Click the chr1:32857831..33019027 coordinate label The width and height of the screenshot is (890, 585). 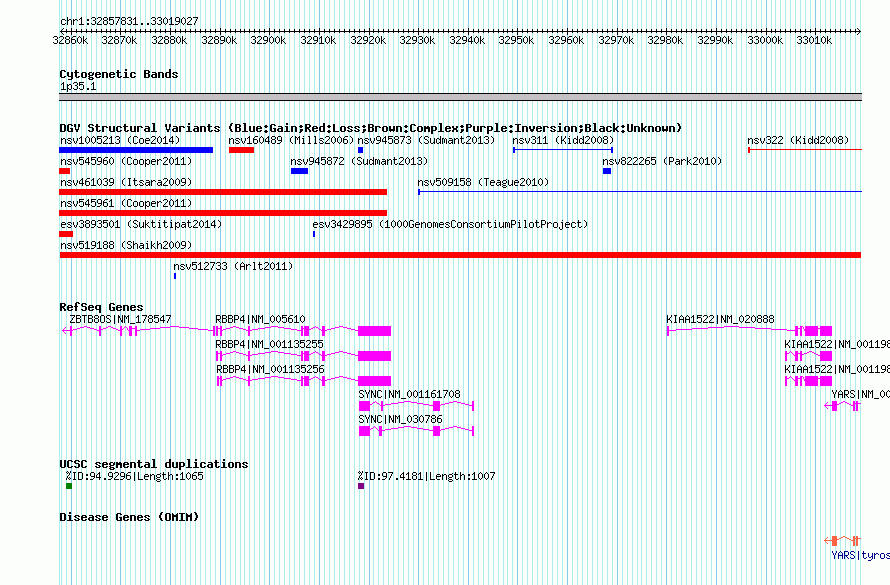(x=129, y=21)
